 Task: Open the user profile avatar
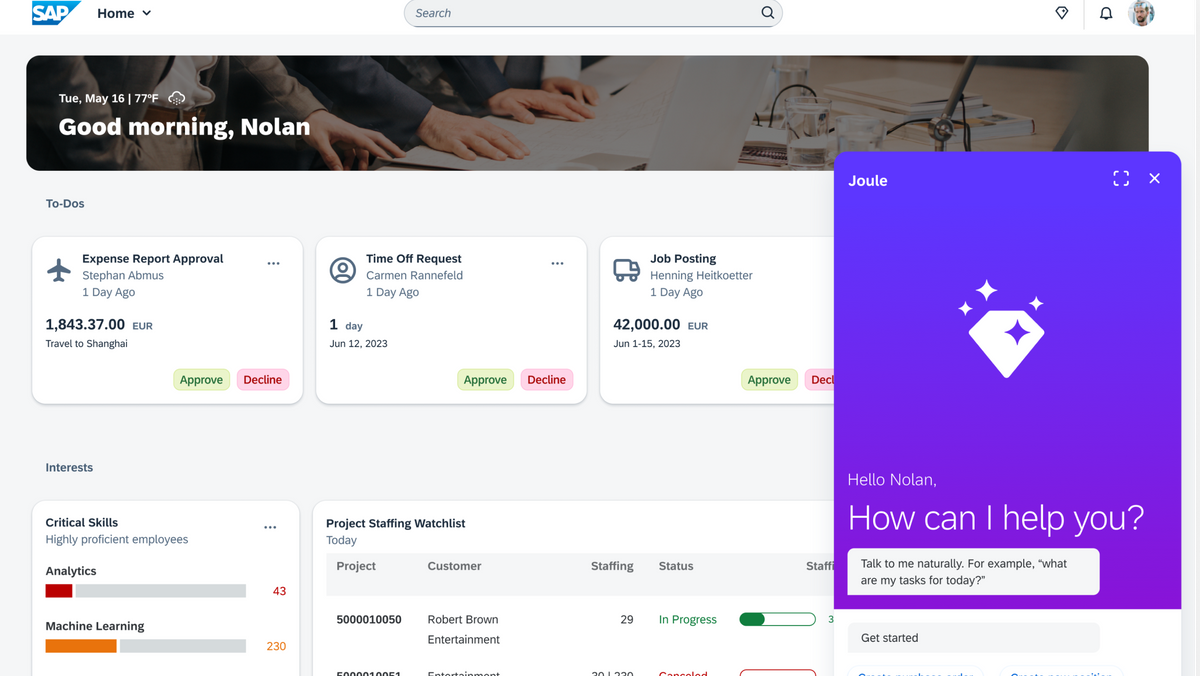pos(1141,13)
